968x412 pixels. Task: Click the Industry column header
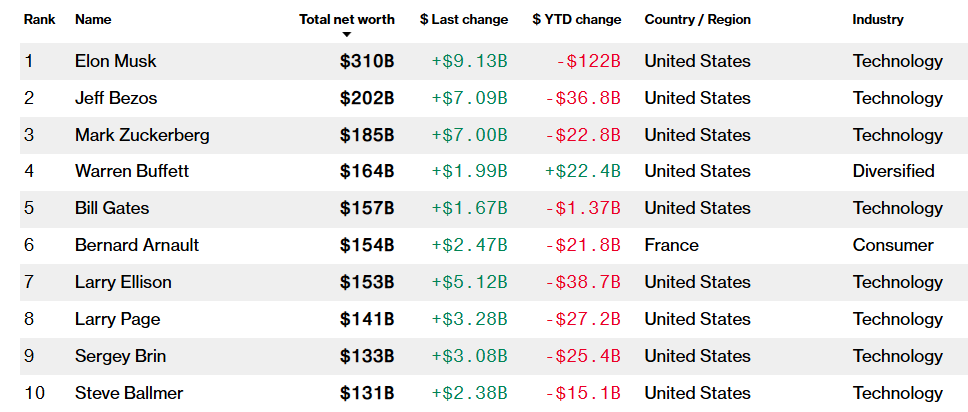point(877,19)
